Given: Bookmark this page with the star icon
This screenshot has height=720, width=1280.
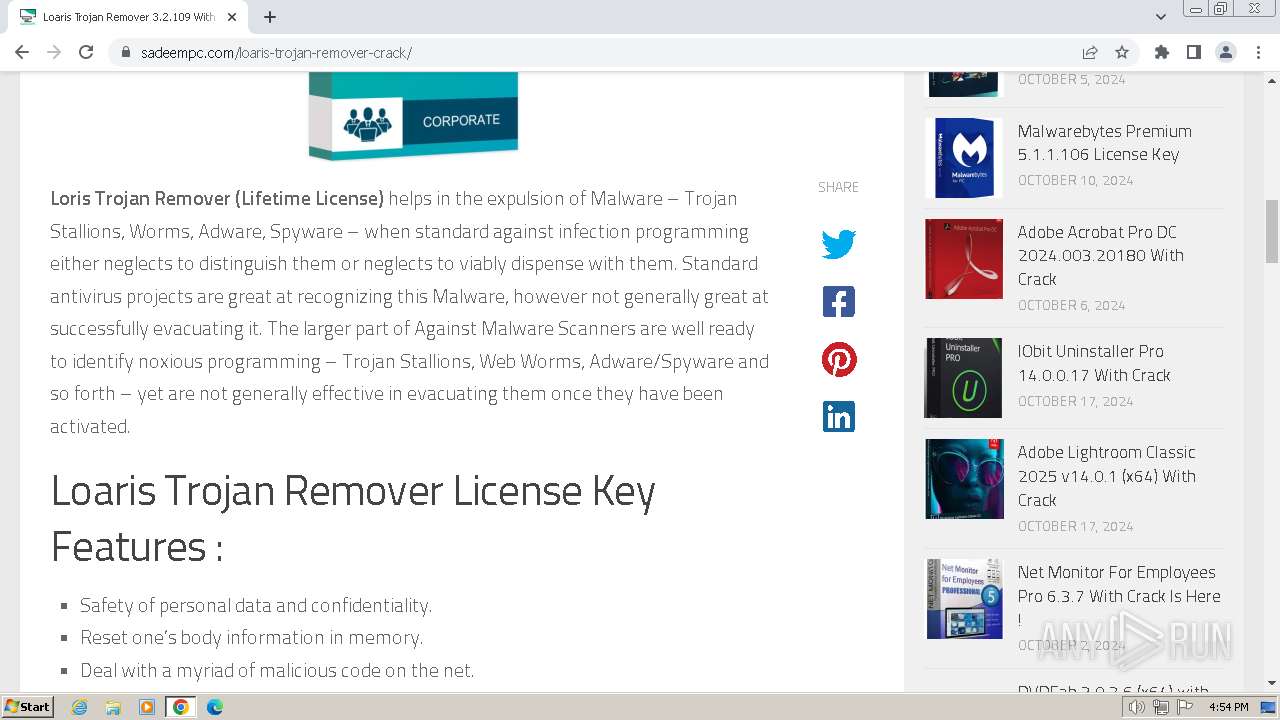Looking at the screenshot, I should point(1122,52).
